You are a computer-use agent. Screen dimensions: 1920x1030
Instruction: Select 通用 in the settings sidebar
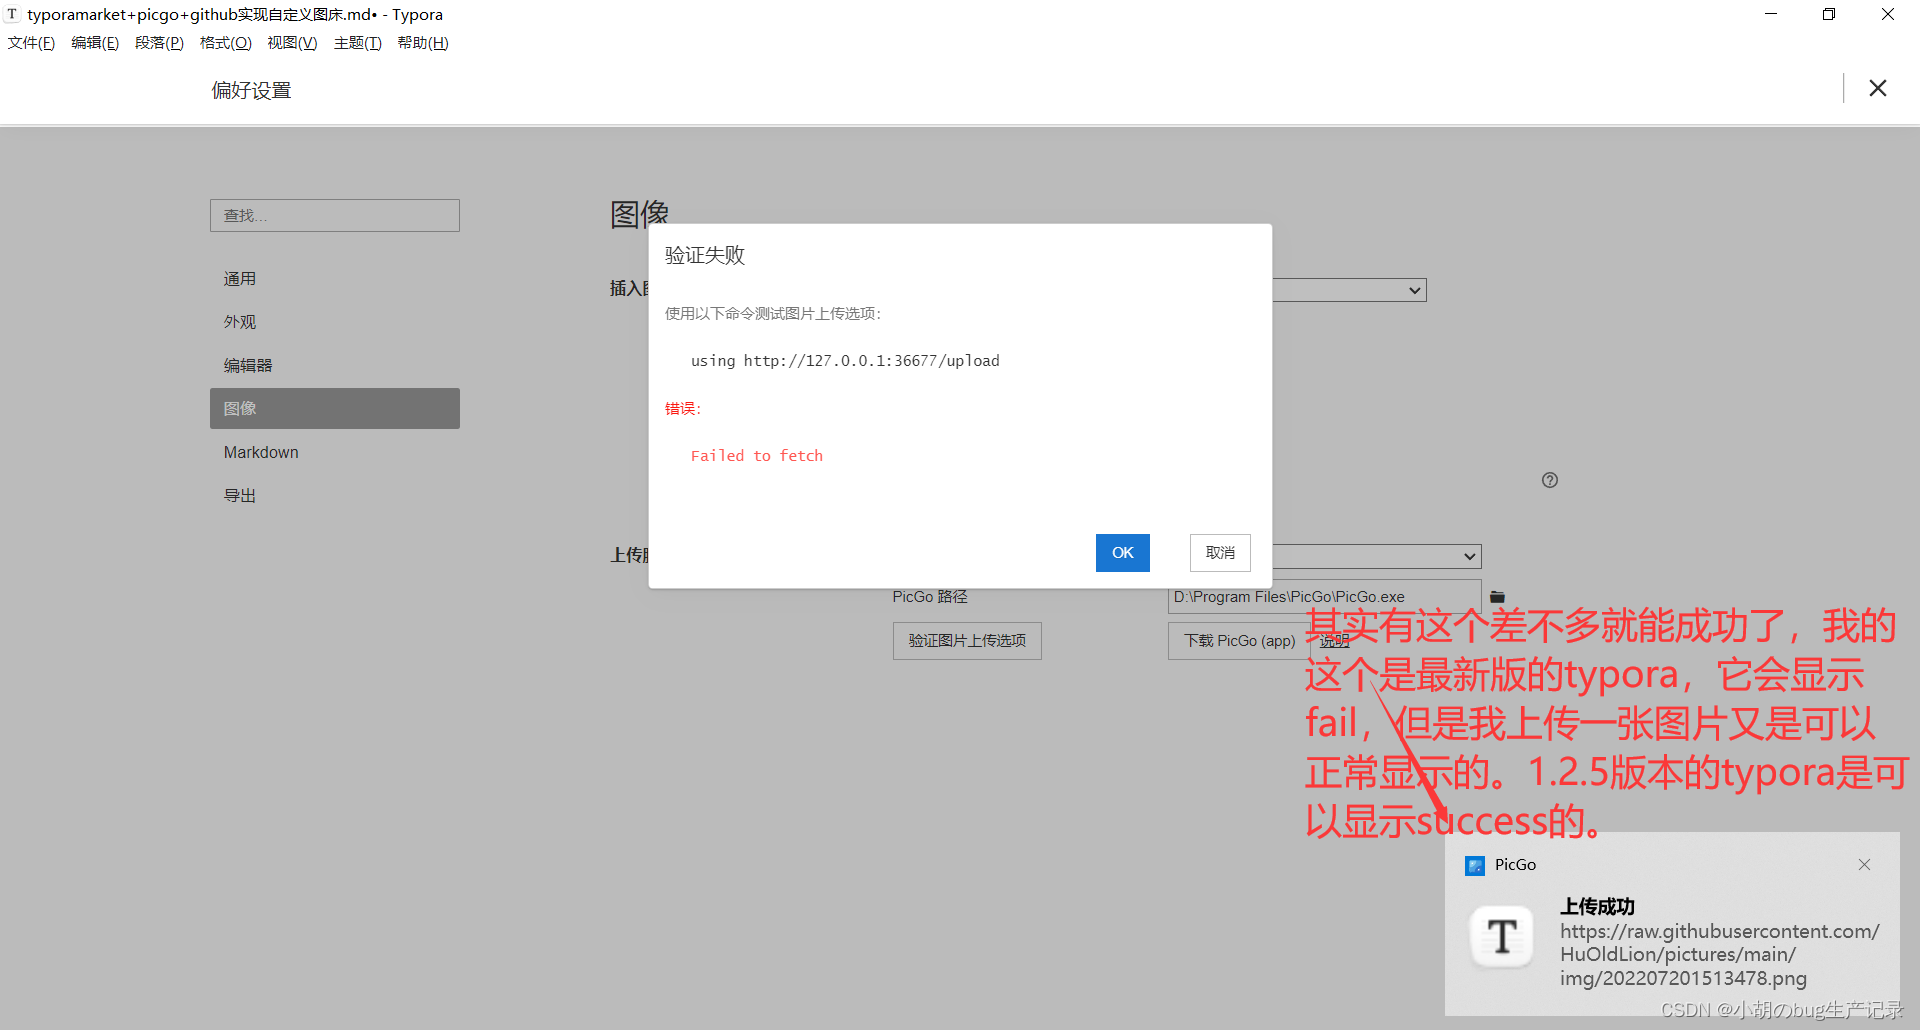click(x=240, y=278)
